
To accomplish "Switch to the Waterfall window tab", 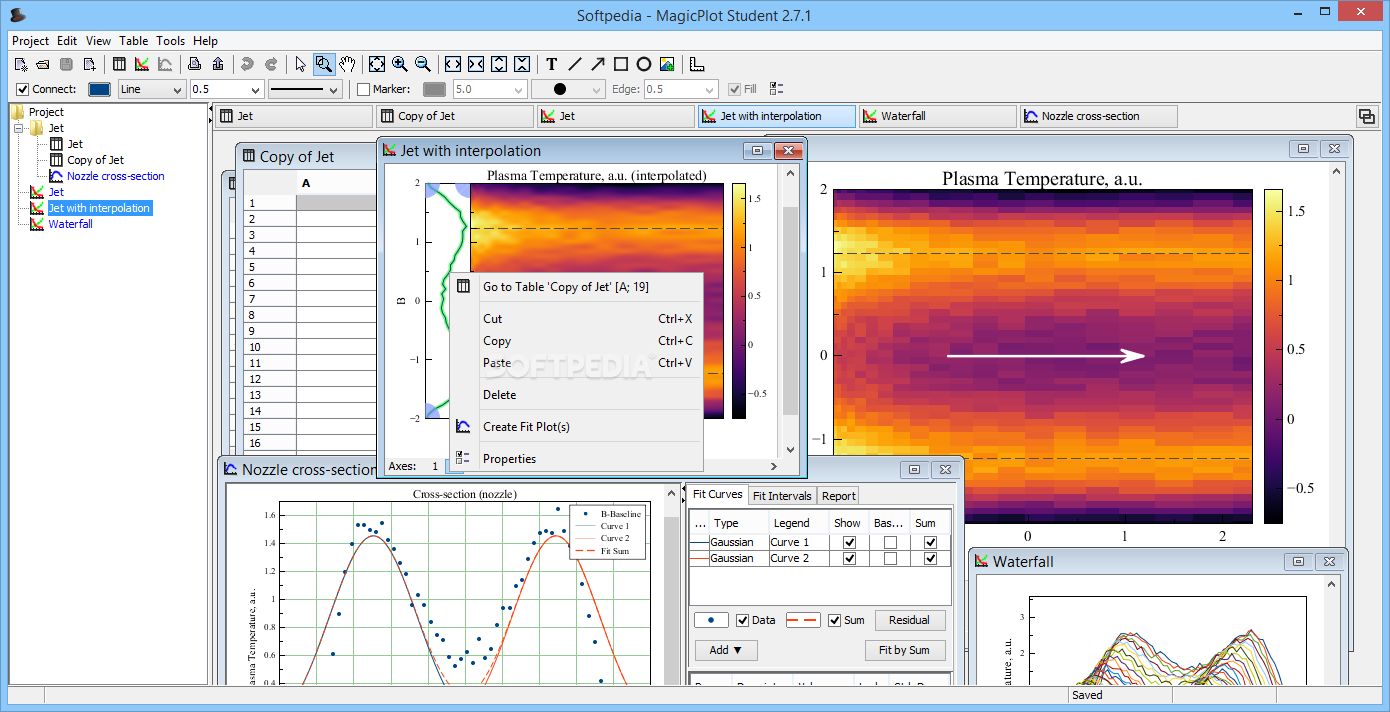I will (x=937, y=116).
